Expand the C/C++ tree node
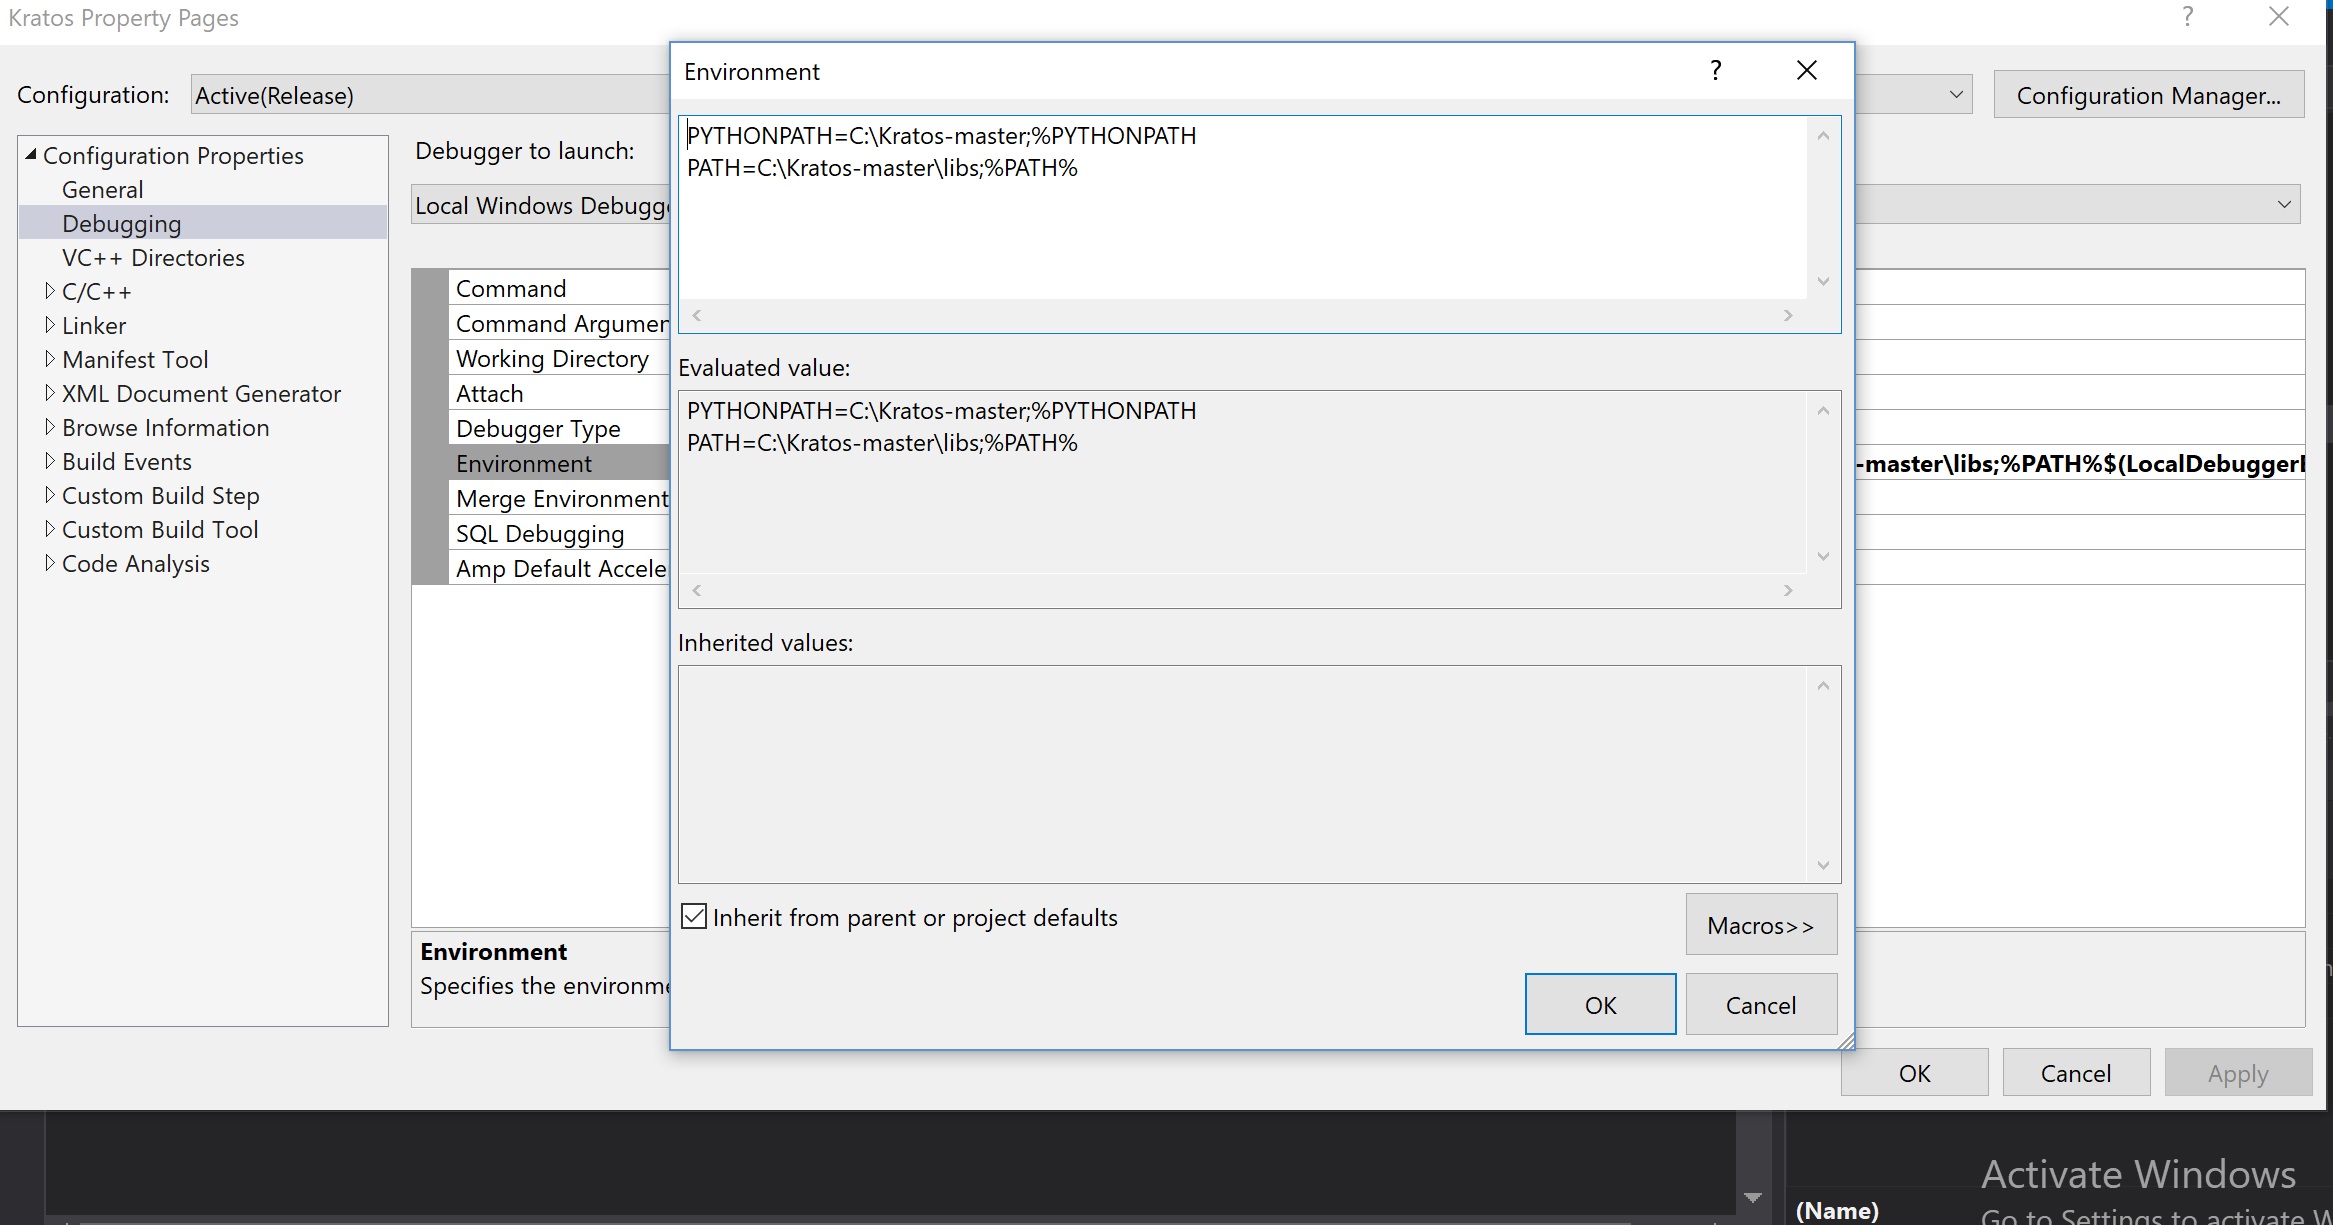Image resolution: width=2333 pixels, height=1225 pixels. click(52, 291)
